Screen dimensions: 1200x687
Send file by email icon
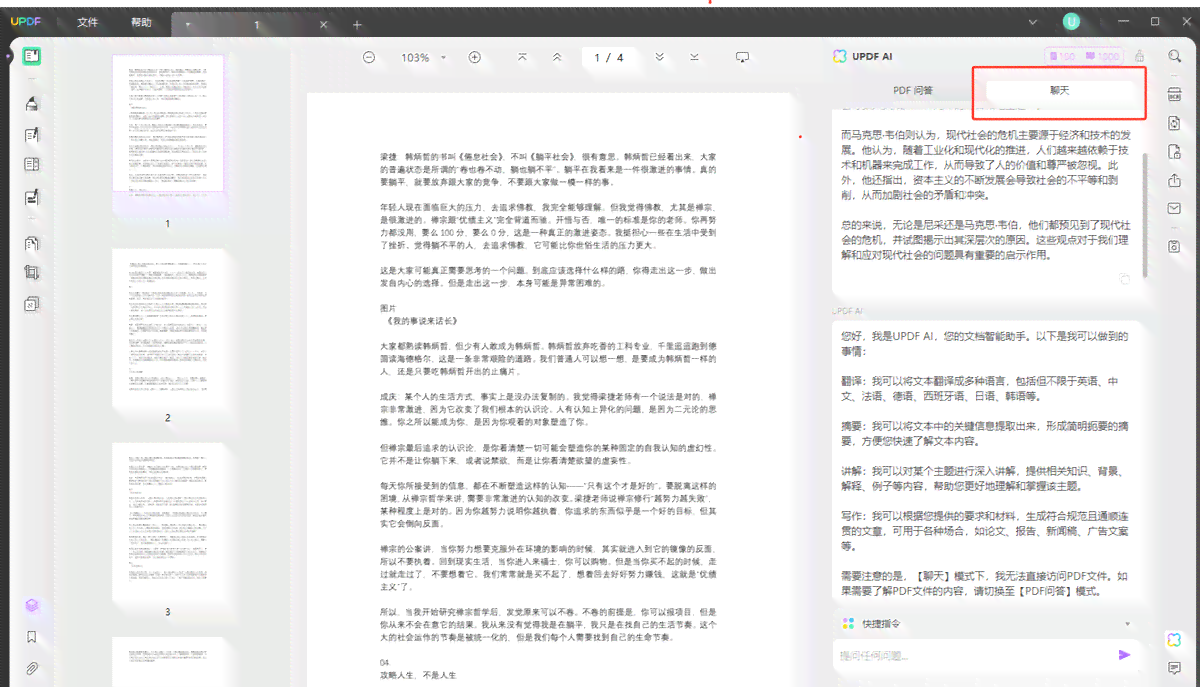coord(1174,209)
